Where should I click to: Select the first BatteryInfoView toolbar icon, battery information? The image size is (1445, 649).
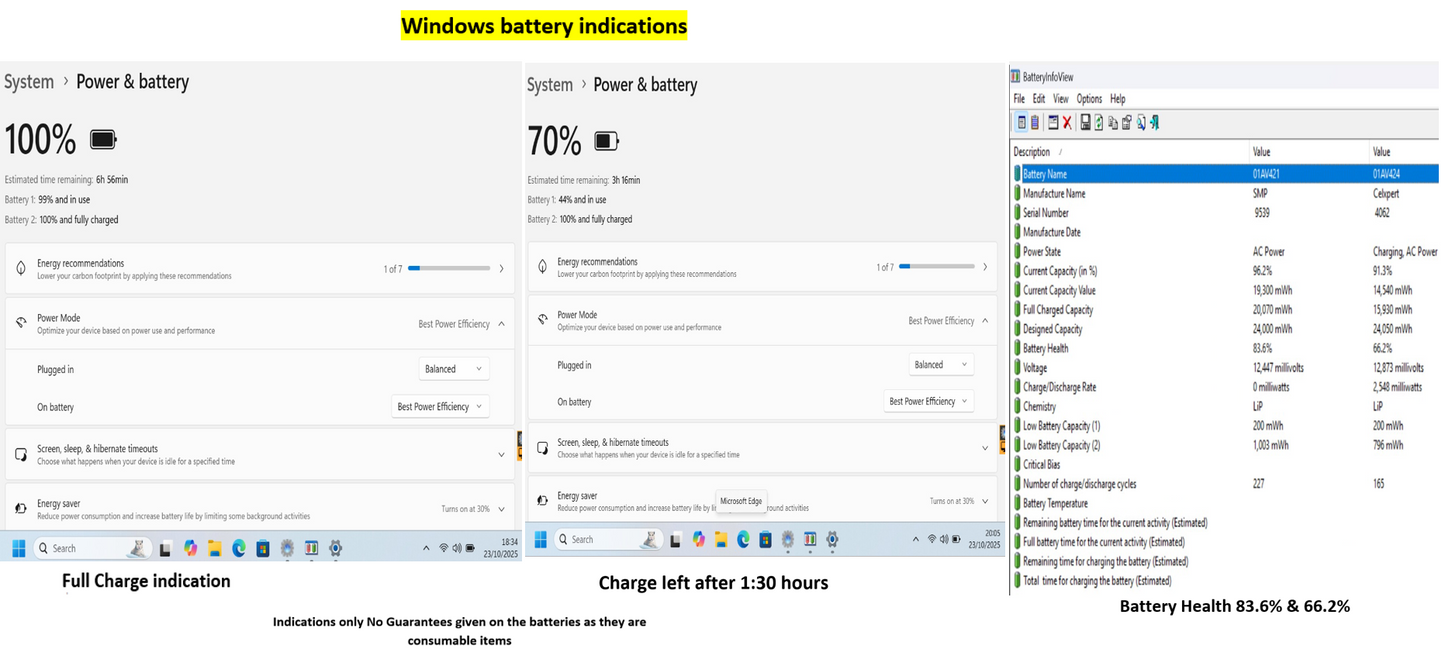(1021, 123)
